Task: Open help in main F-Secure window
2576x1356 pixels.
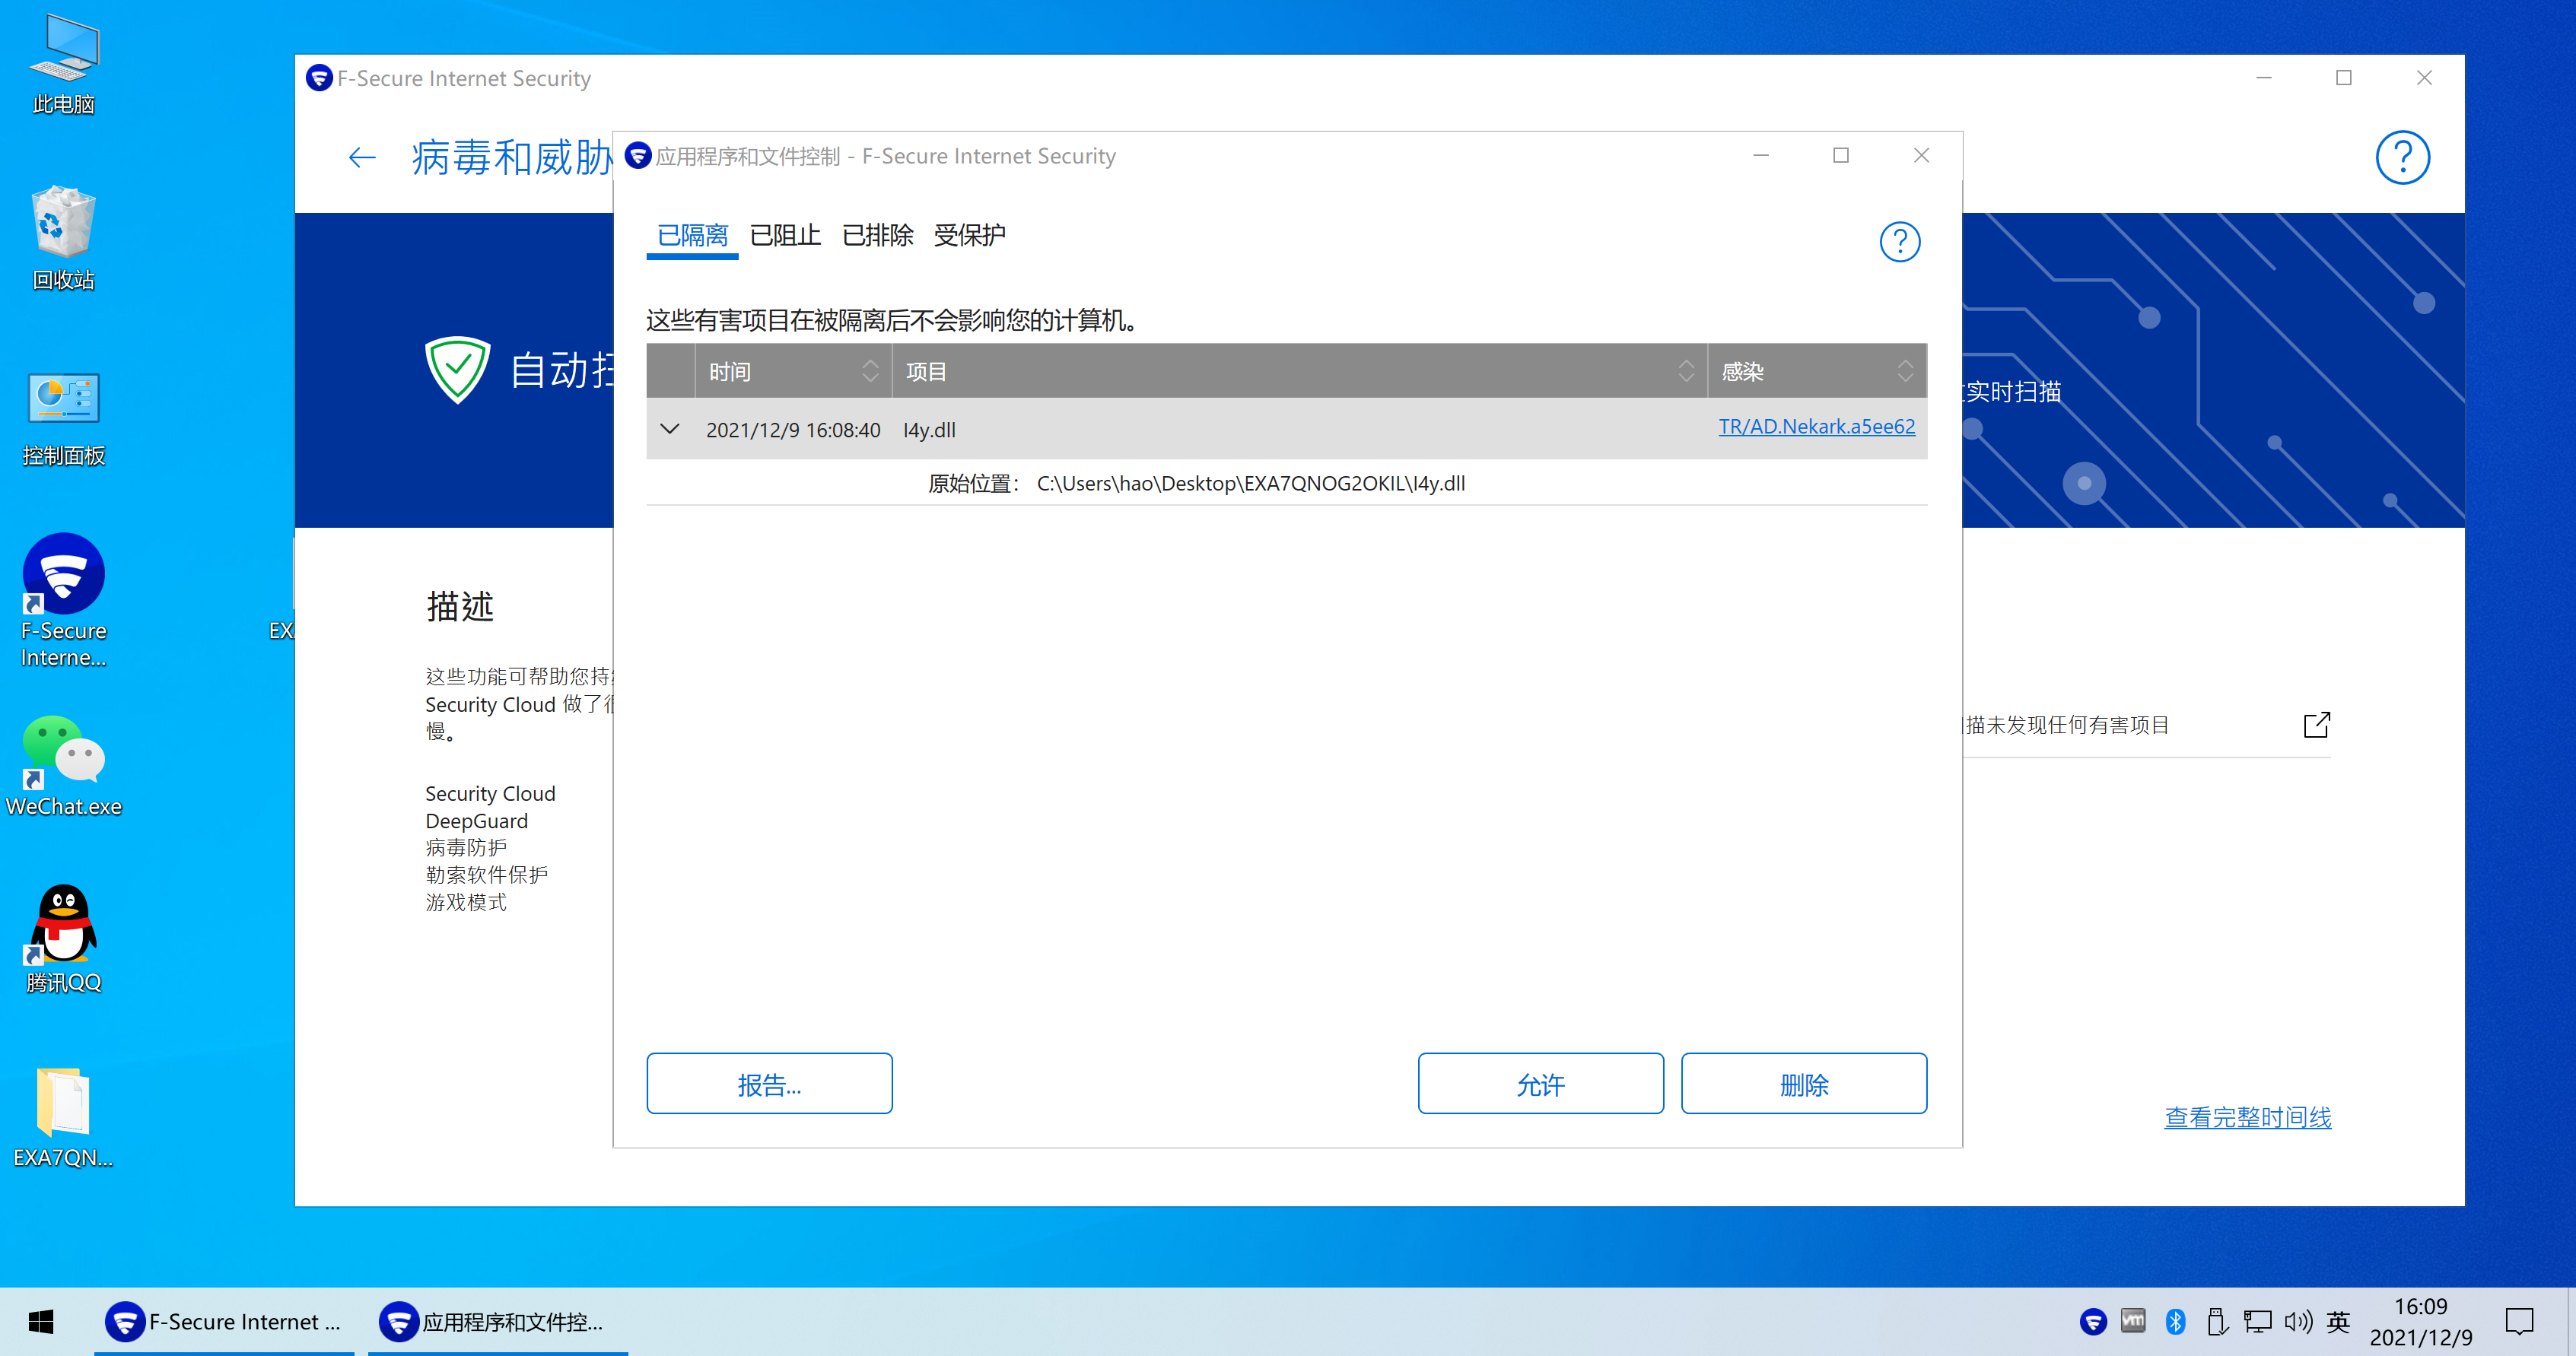Action: [2402, 157]
